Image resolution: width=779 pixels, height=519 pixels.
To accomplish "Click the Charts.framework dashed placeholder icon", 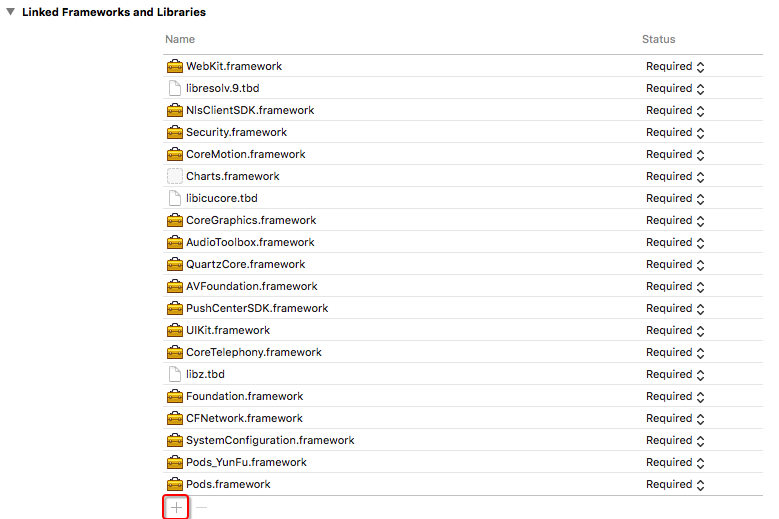I will (x=175, y=176).
